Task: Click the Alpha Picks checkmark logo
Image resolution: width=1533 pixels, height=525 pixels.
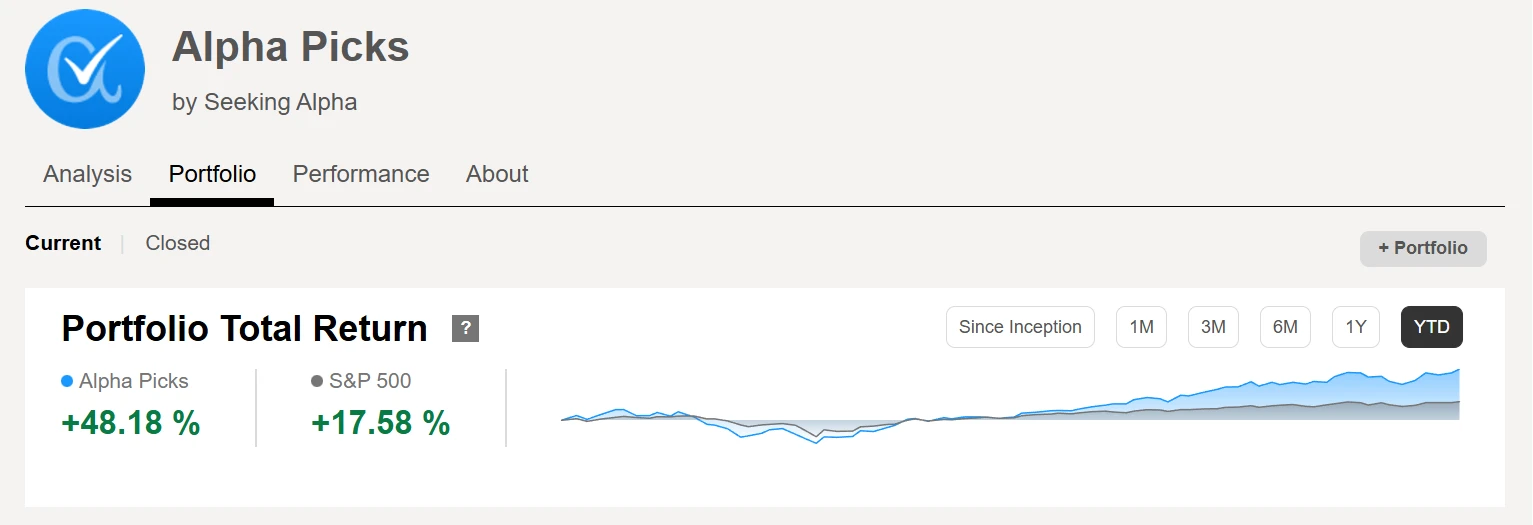Action: (85, 69)
